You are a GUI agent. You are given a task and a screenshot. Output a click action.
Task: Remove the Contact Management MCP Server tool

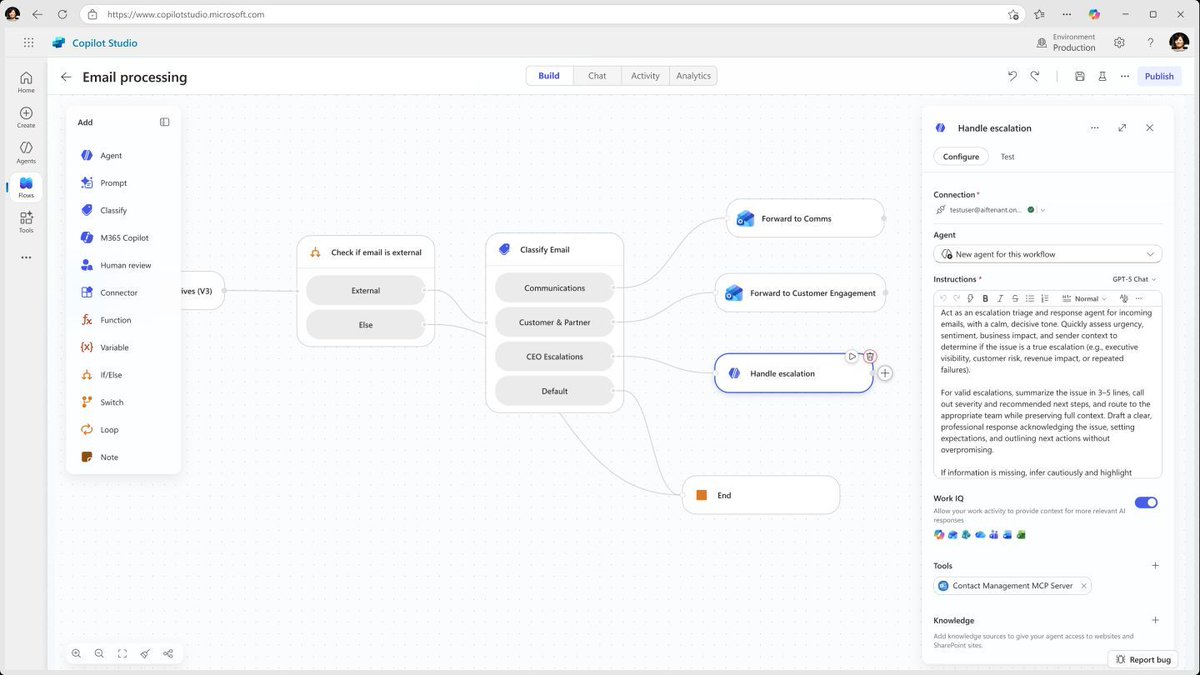(x=1083, y=586)
